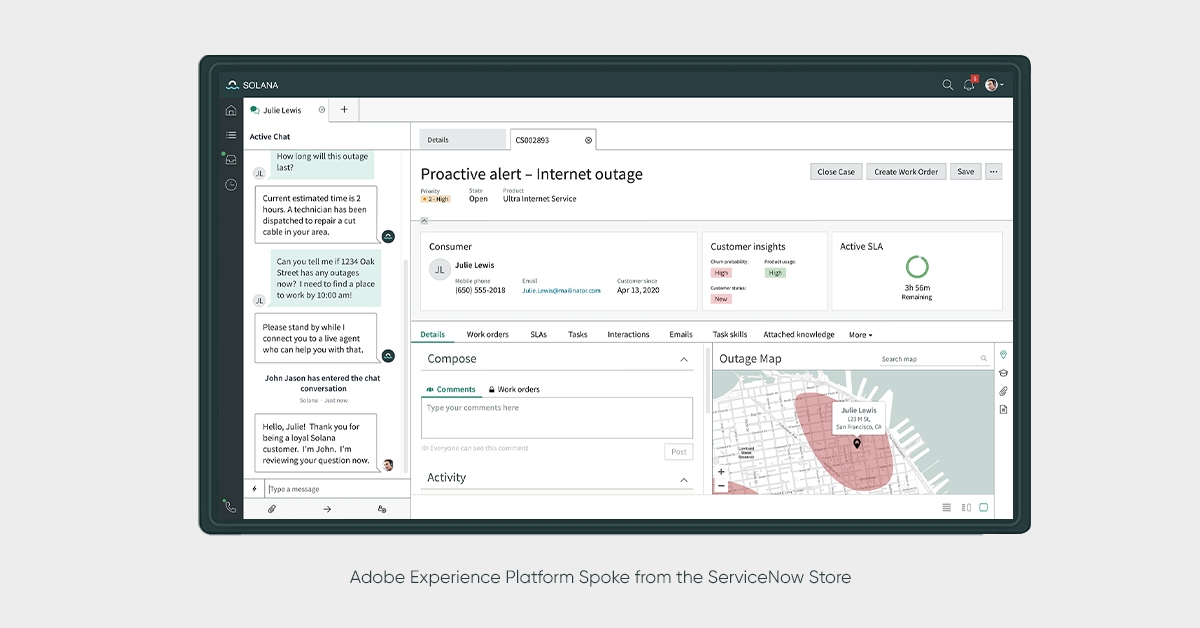Click the Save button
The image size is (1200, 628).
tap(966, 171)
